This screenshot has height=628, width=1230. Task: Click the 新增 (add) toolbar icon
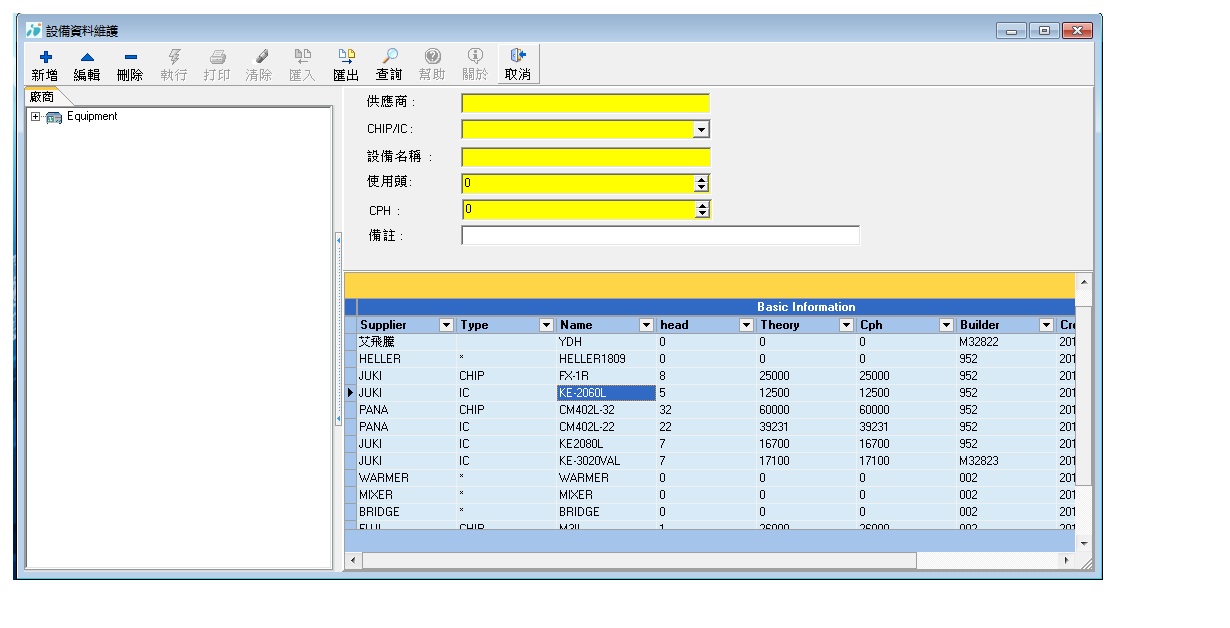click(44, 57)
